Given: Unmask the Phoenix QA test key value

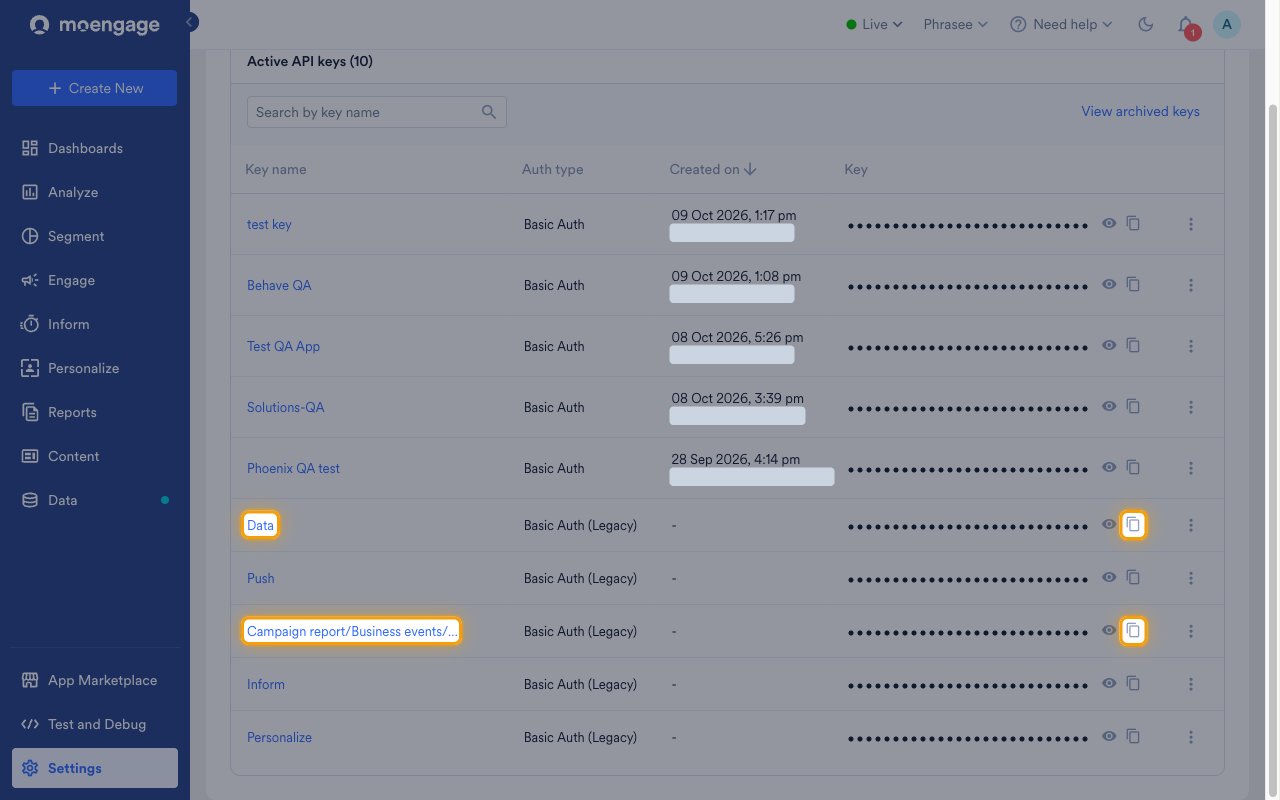Looking at the screenshot, I should coord(1109,468).
